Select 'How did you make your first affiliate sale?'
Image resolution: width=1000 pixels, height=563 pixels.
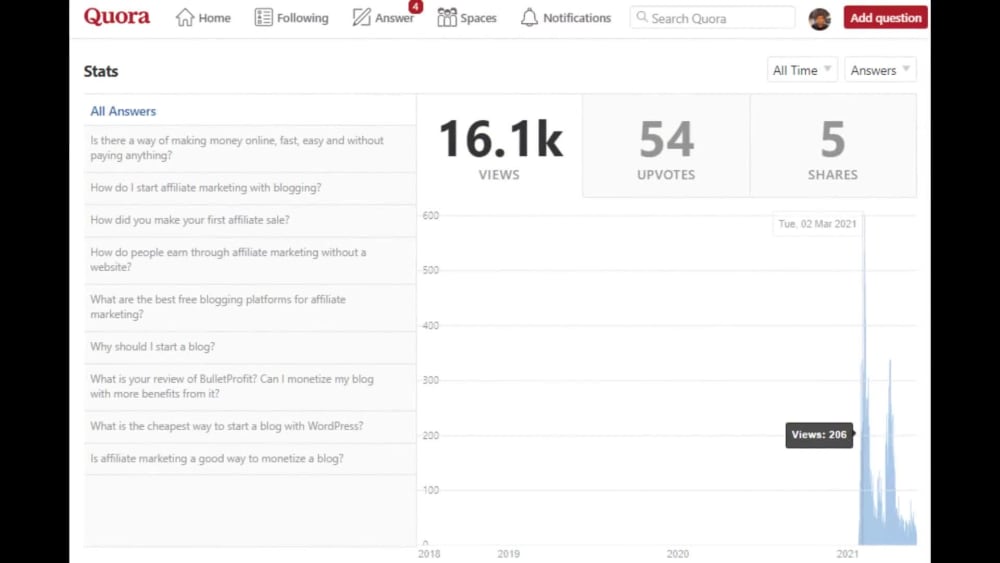coord(250,220)
